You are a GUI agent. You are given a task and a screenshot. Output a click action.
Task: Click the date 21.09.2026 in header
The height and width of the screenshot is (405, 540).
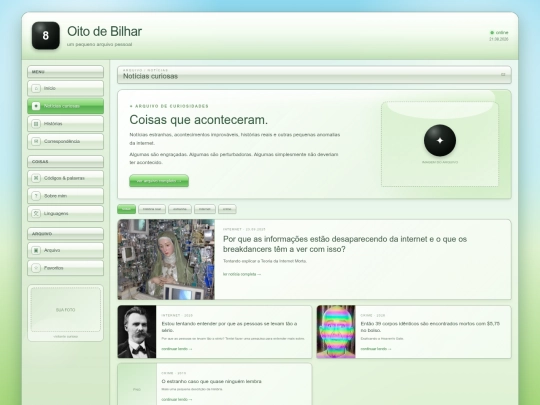coord(499,39)
